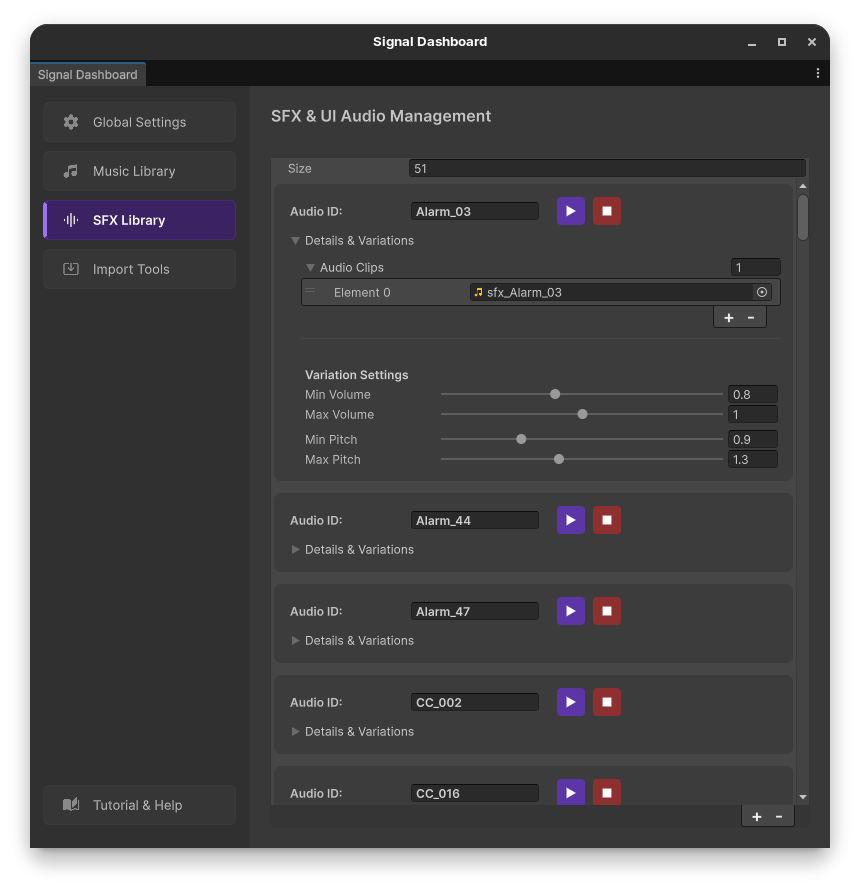Screen dimensions: 860x889
Task: Click the vertical scrollbar thumb
Action: pyautogui.click(x=803, y=218)
